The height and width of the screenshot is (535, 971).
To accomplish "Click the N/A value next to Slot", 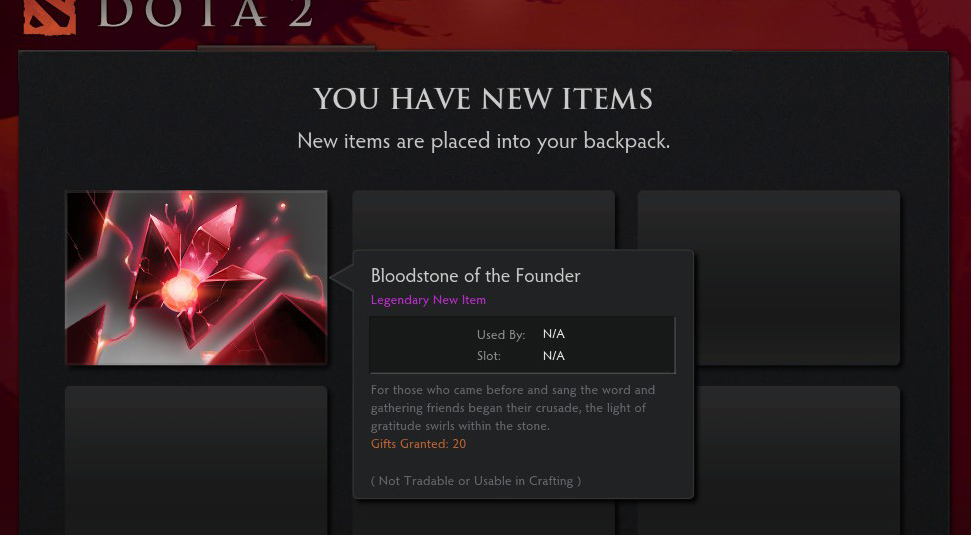I will pyautogui.click(x=554, y=356).
